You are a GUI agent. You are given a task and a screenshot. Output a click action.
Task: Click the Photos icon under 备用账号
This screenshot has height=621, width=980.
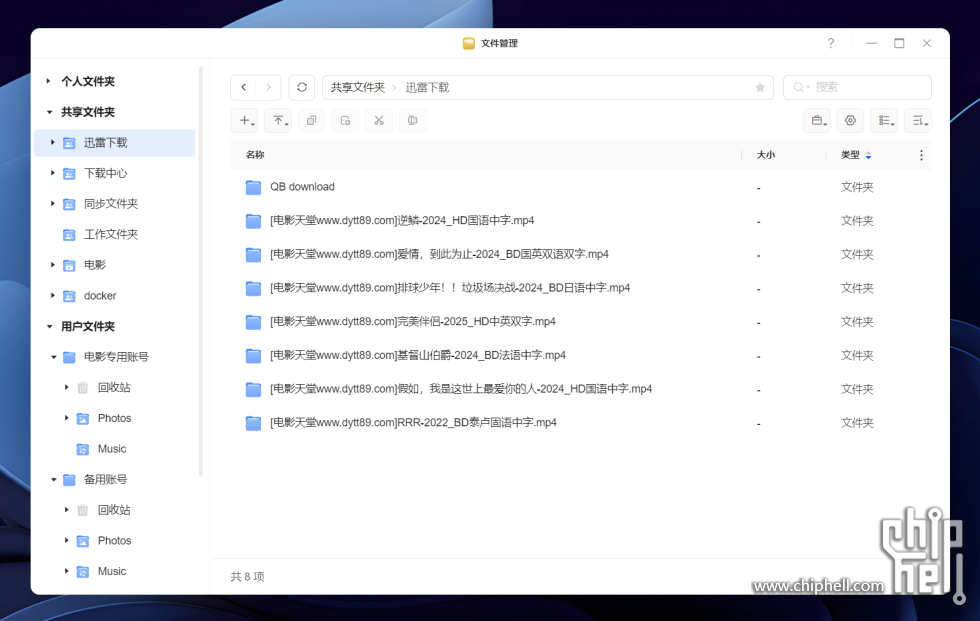(x=82, y=540)
